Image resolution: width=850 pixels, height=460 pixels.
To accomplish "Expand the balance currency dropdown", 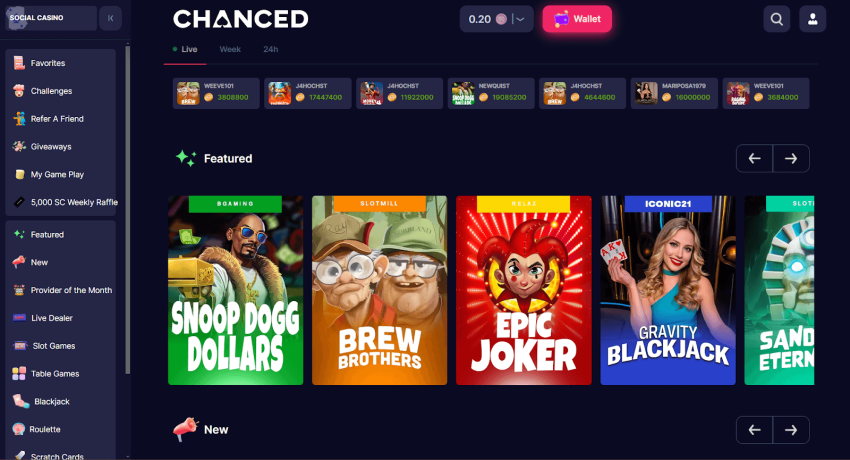I will coord(519,19).
